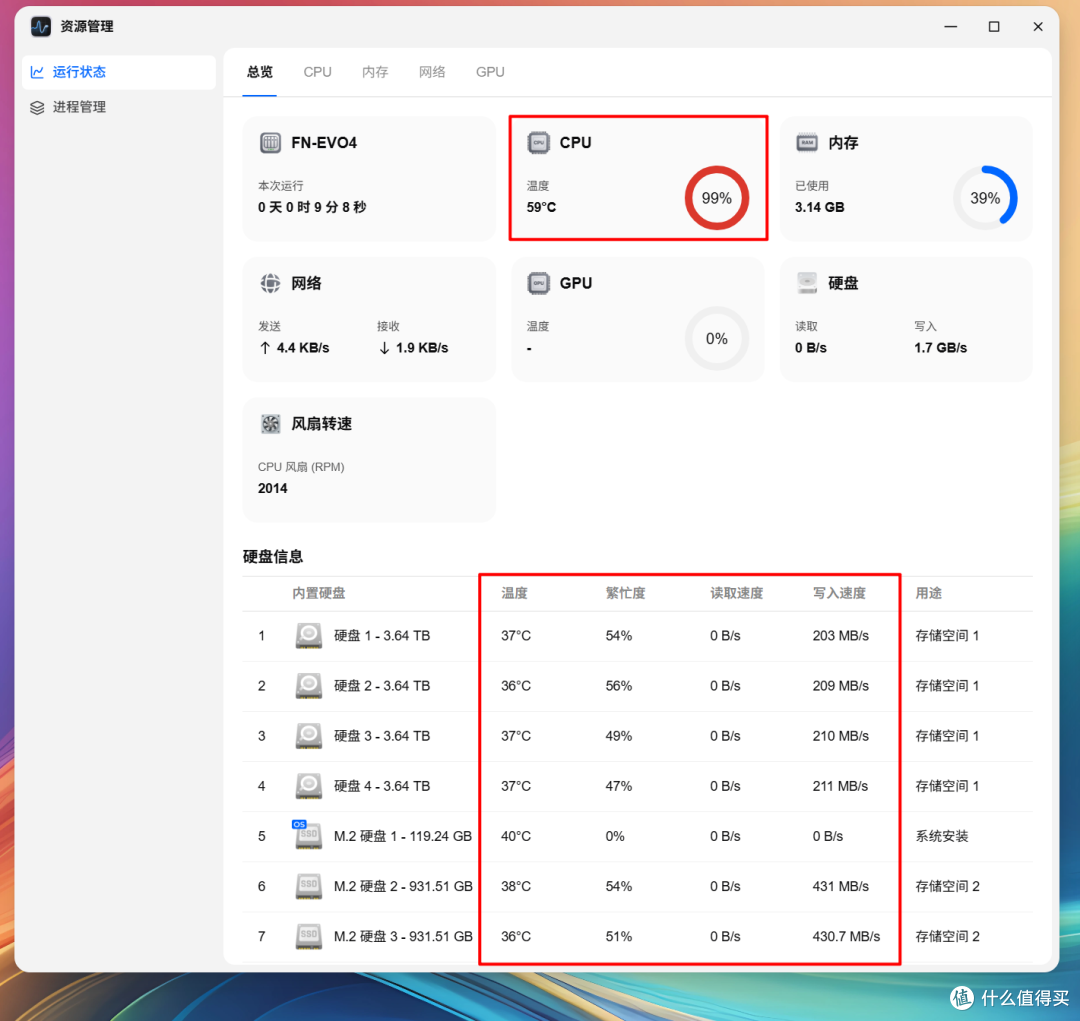
Task: Click the 硬盘 2 HDD icon
Action: point(309,686)
